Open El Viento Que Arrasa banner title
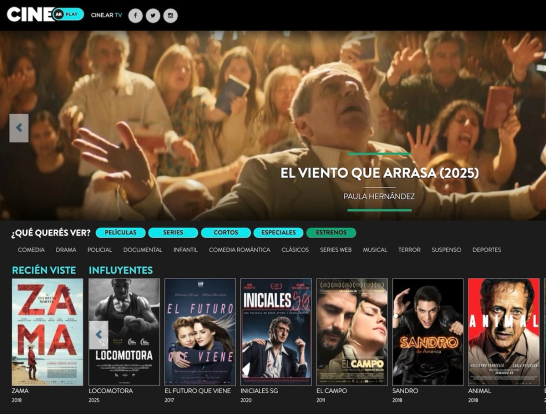Image resolution: width=546 pixels, height=414 pixels. 380,173
